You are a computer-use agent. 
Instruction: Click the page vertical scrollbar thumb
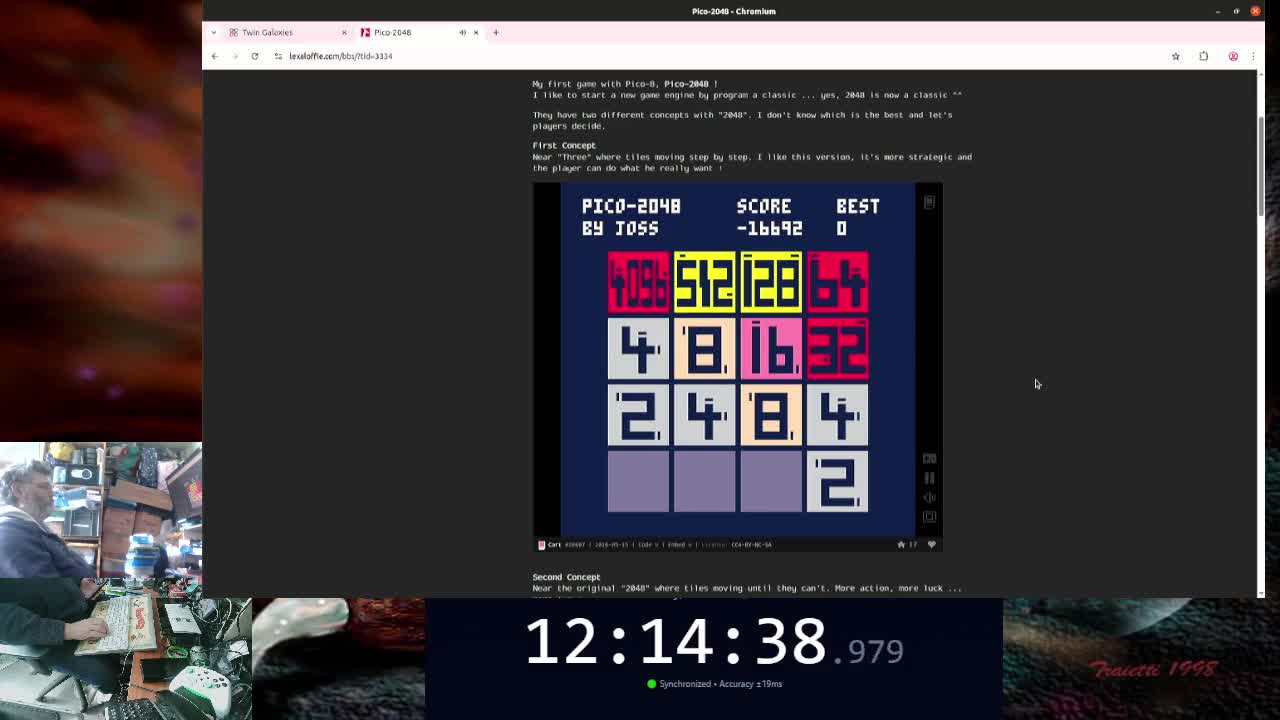(1260, 165)
